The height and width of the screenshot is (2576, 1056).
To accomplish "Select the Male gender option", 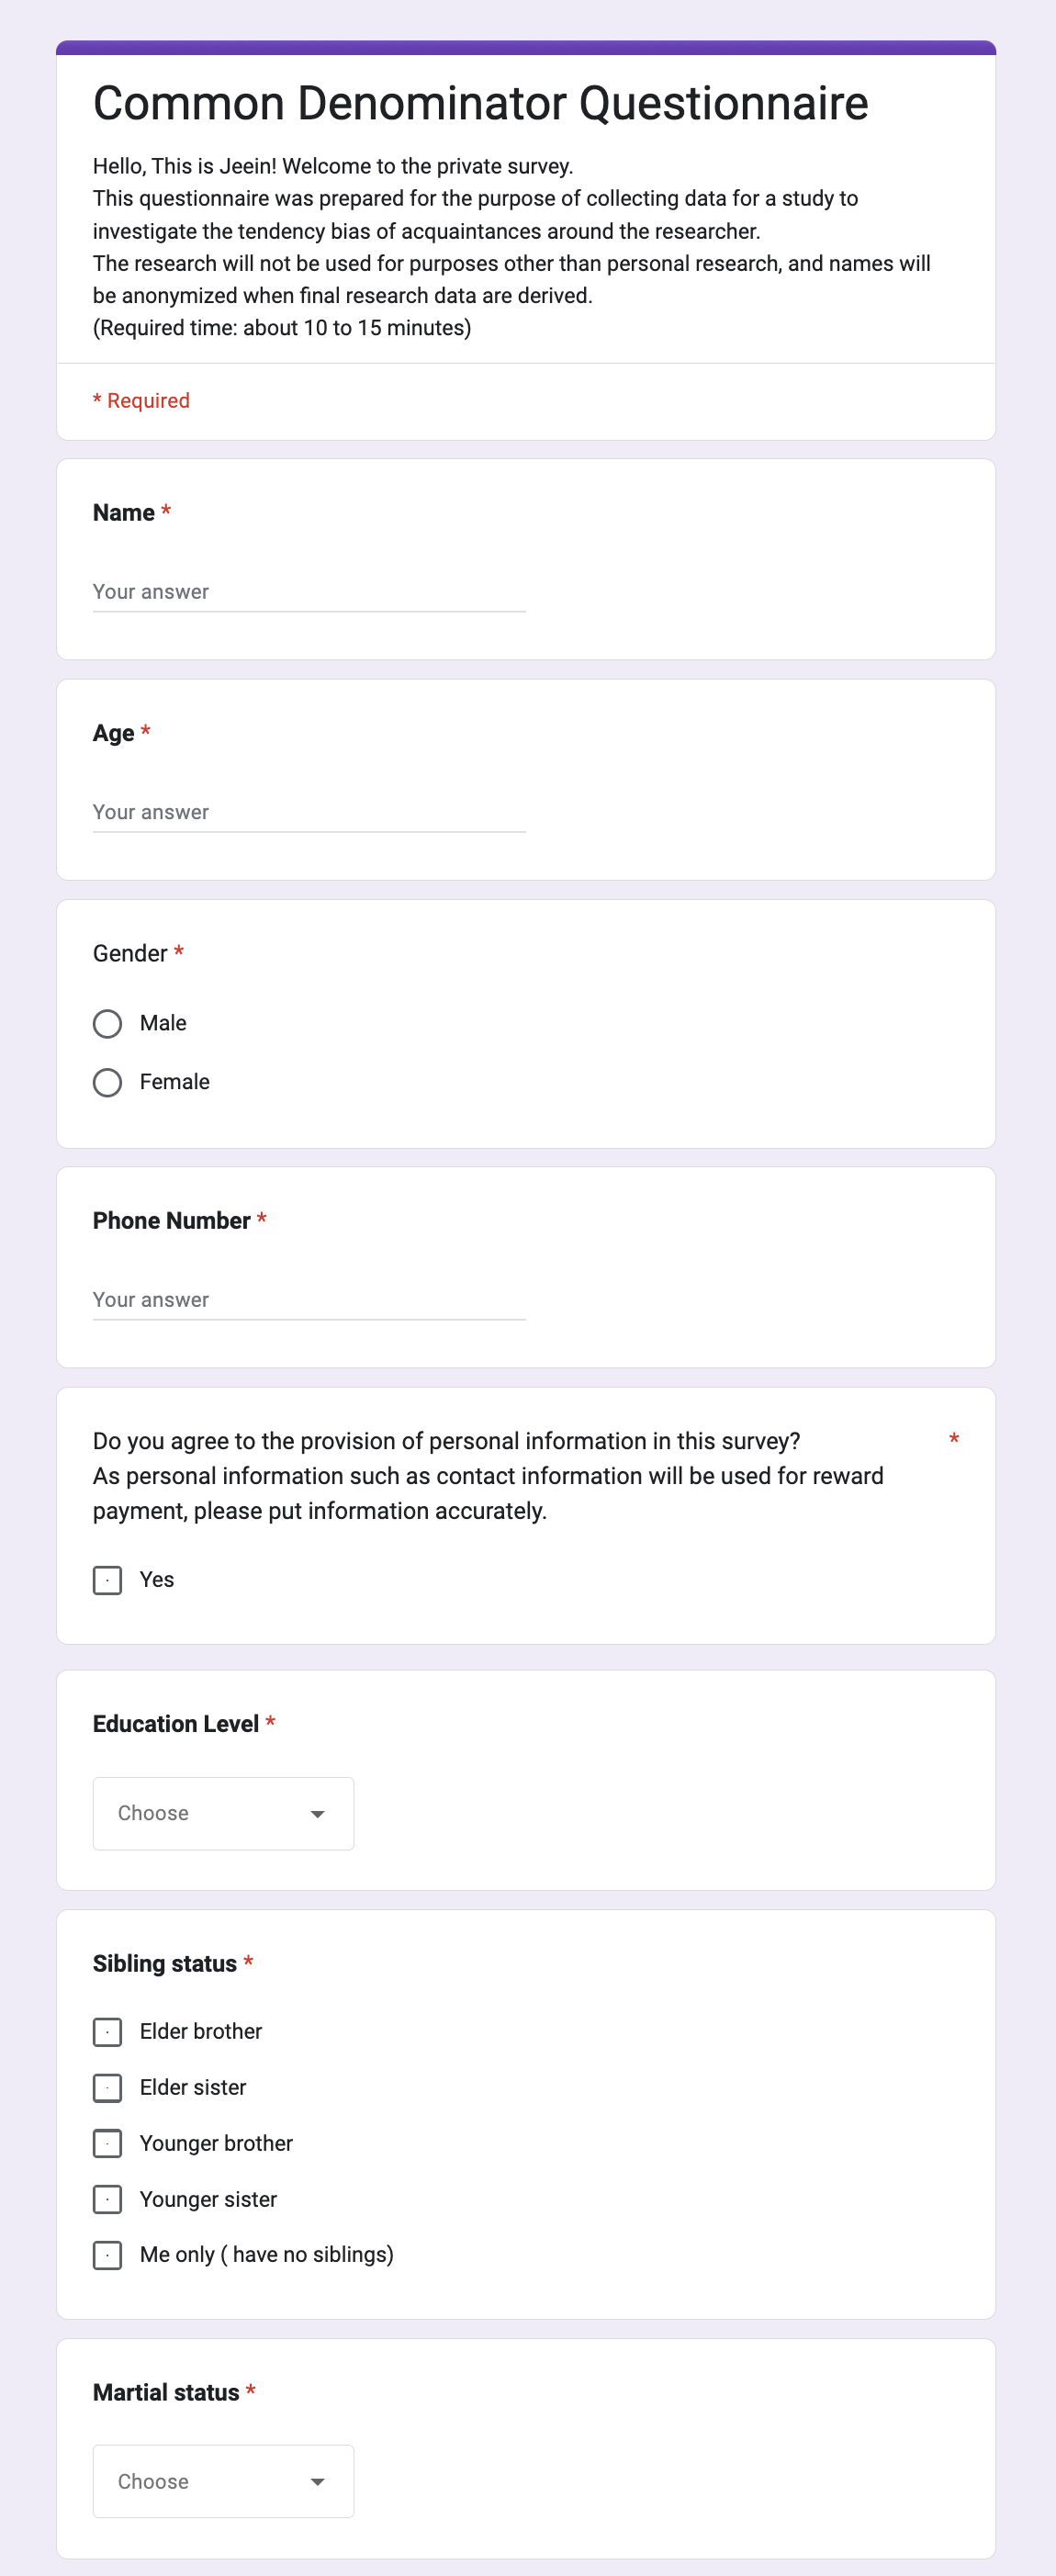I will coord(107,1024).
